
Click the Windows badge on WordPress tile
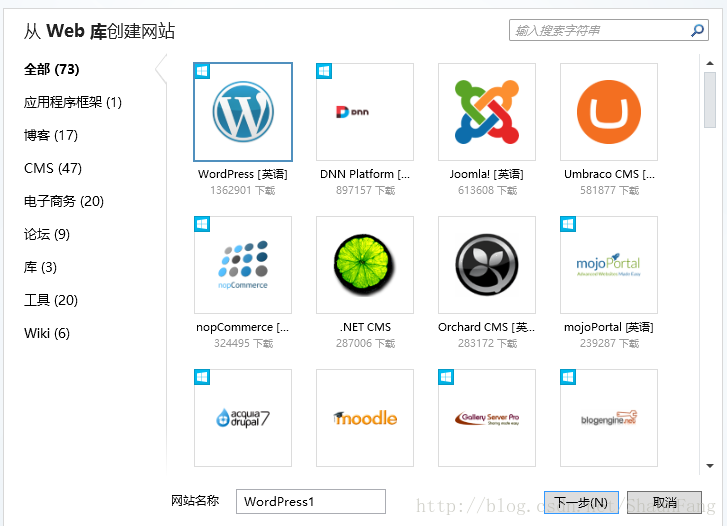click(202, 71)
